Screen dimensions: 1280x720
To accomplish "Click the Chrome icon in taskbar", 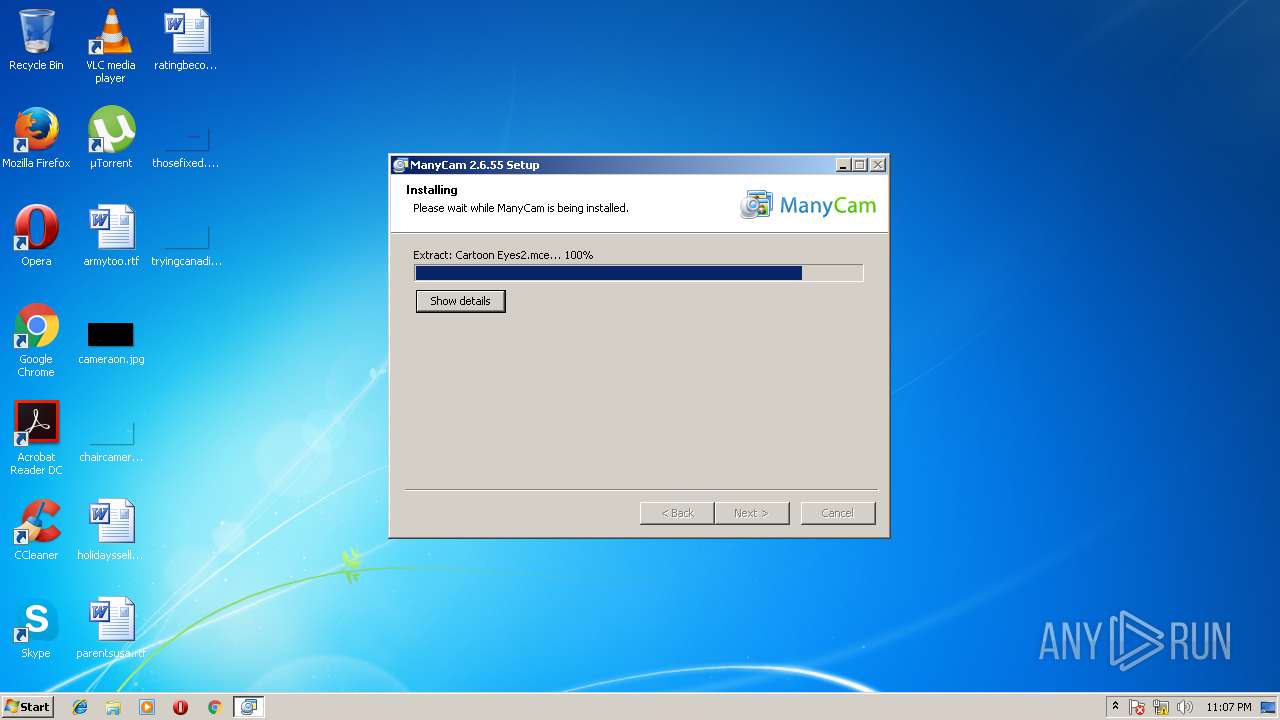I will point(214,707).
